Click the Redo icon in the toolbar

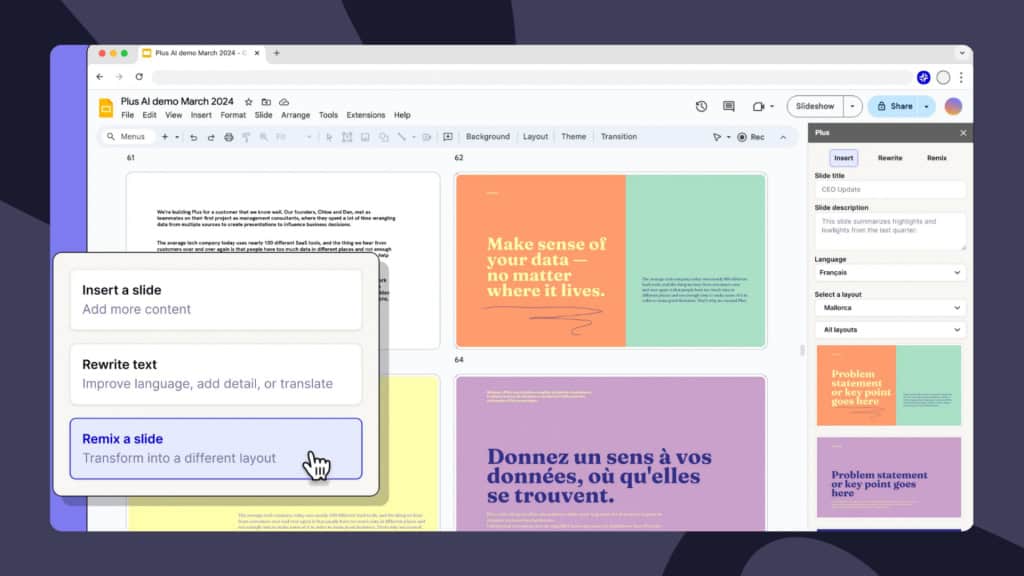[x=211, y=137]
